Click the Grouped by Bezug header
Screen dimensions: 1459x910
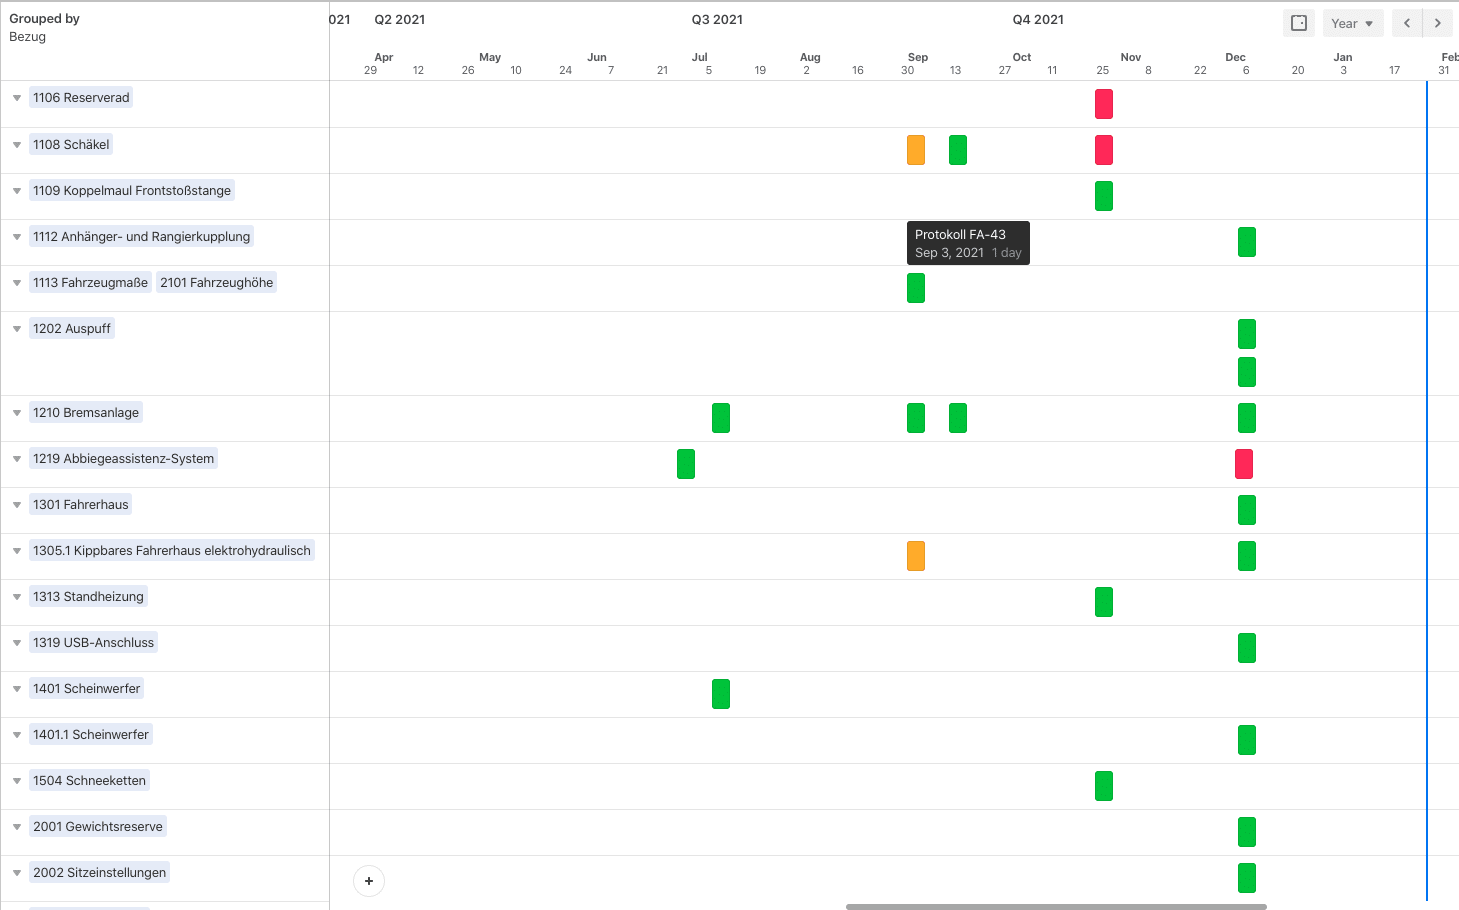44,27
